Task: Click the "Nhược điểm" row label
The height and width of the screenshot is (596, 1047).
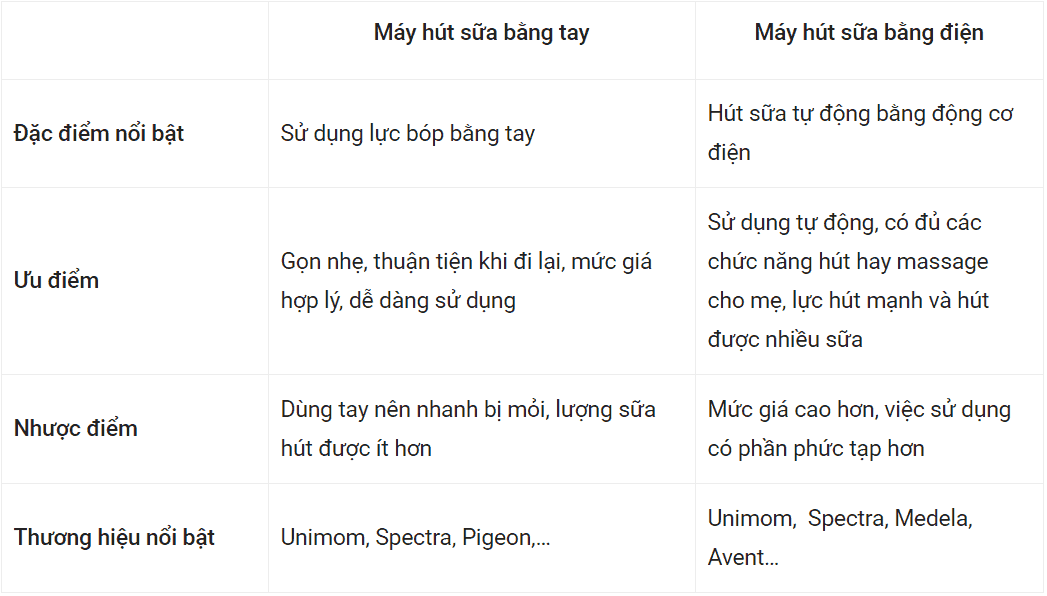Action: pos(76,429)
